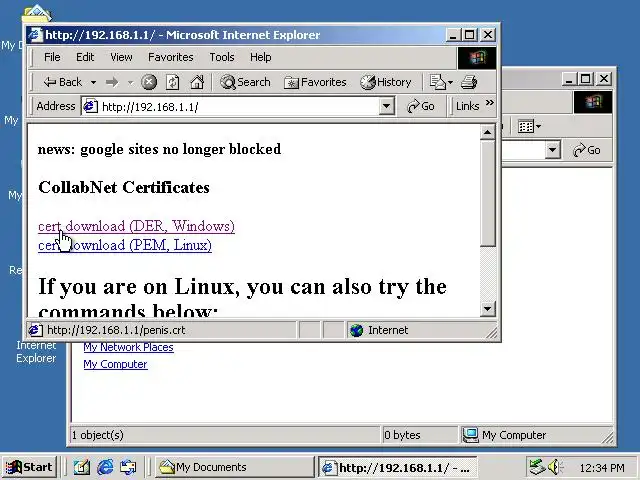Open the Favorites toolbar button
This screenshot has height=480, width=640.
click(x=315, y=82)
